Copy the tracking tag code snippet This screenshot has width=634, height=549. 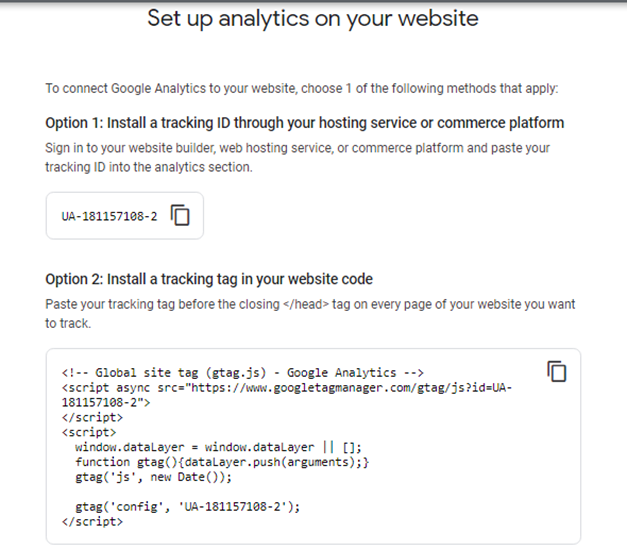tap(557, 371)
